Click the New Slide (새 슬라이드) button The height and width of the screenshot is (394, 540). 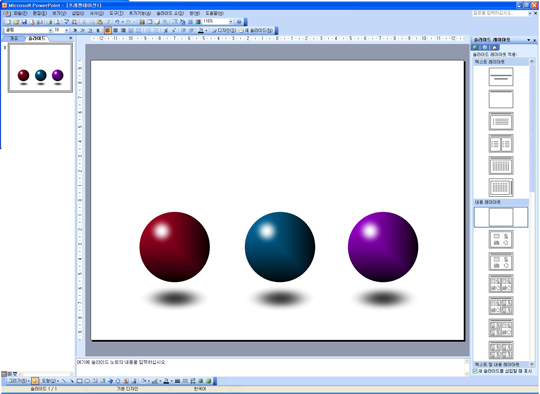tap(256, 30)
